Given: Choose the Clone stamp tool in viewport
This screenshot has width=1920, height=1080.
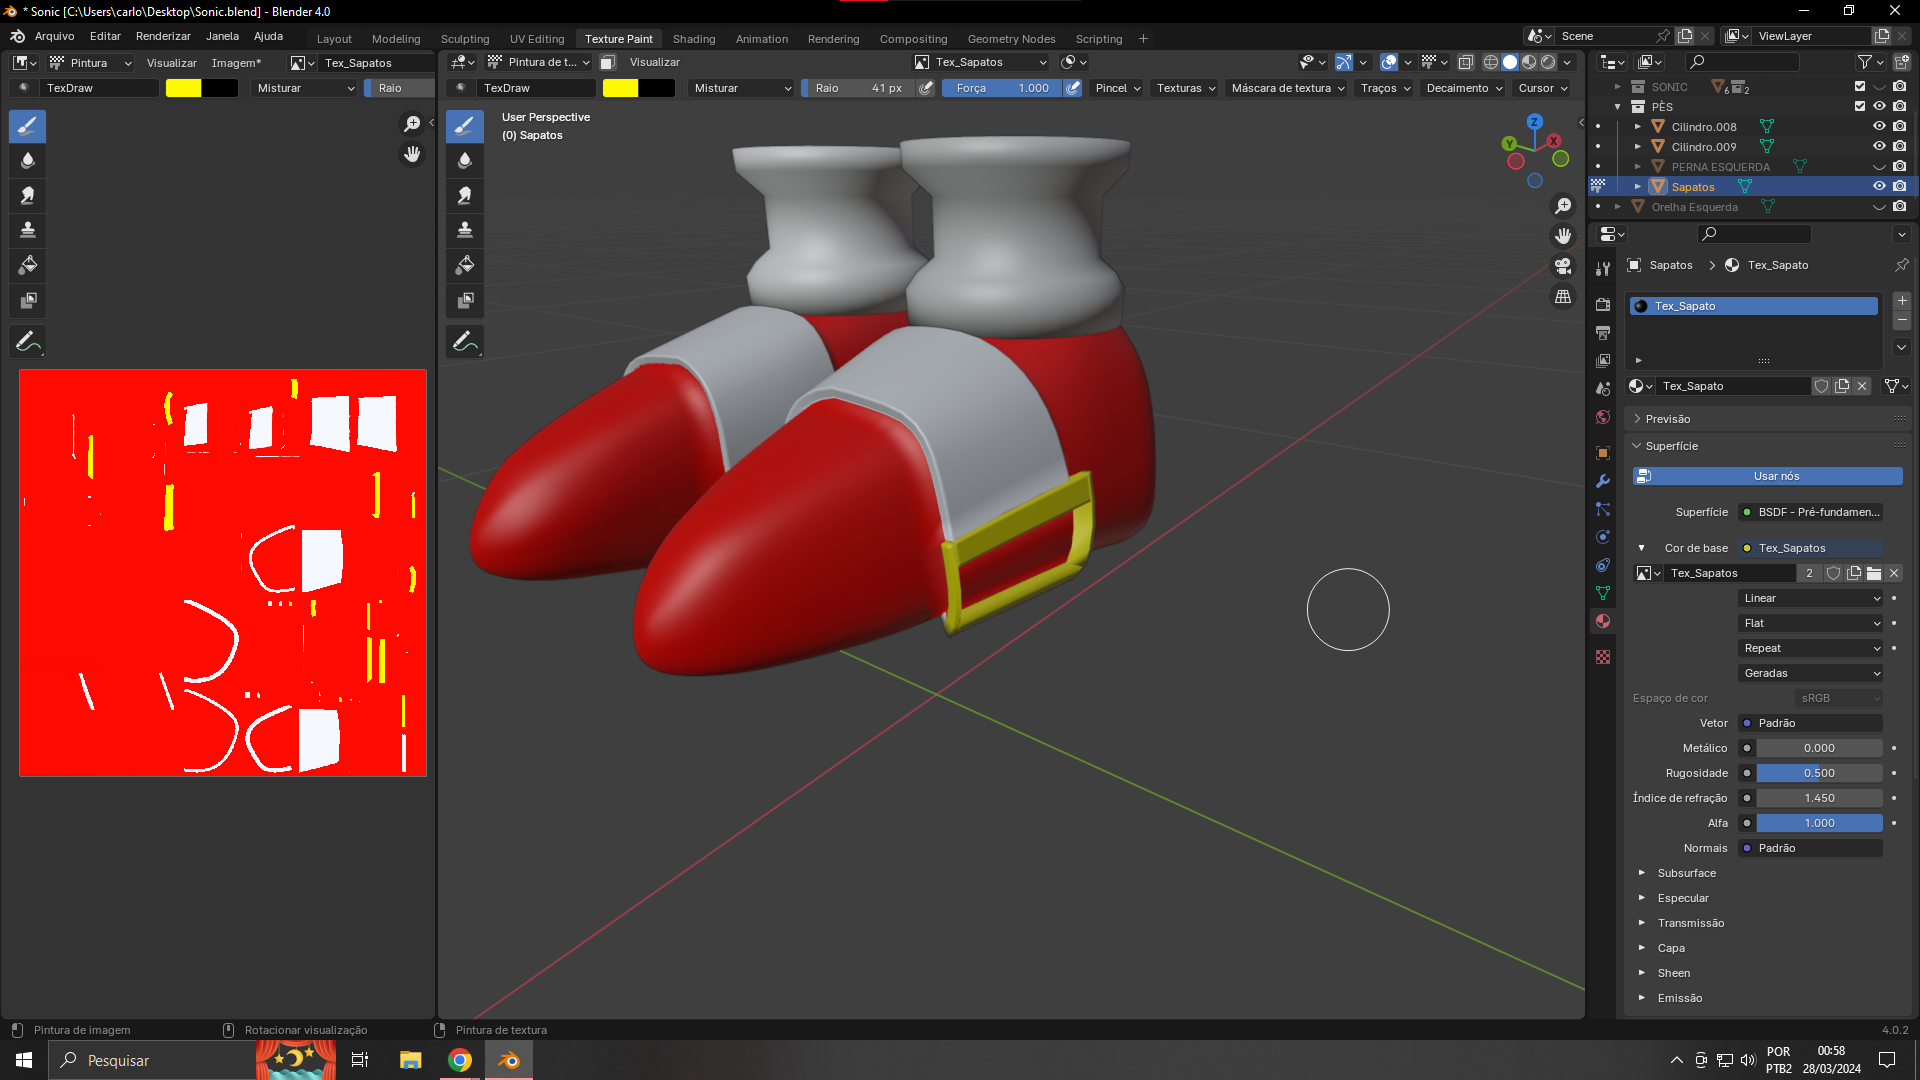Looking at the screenshot, I should (465, 230).
